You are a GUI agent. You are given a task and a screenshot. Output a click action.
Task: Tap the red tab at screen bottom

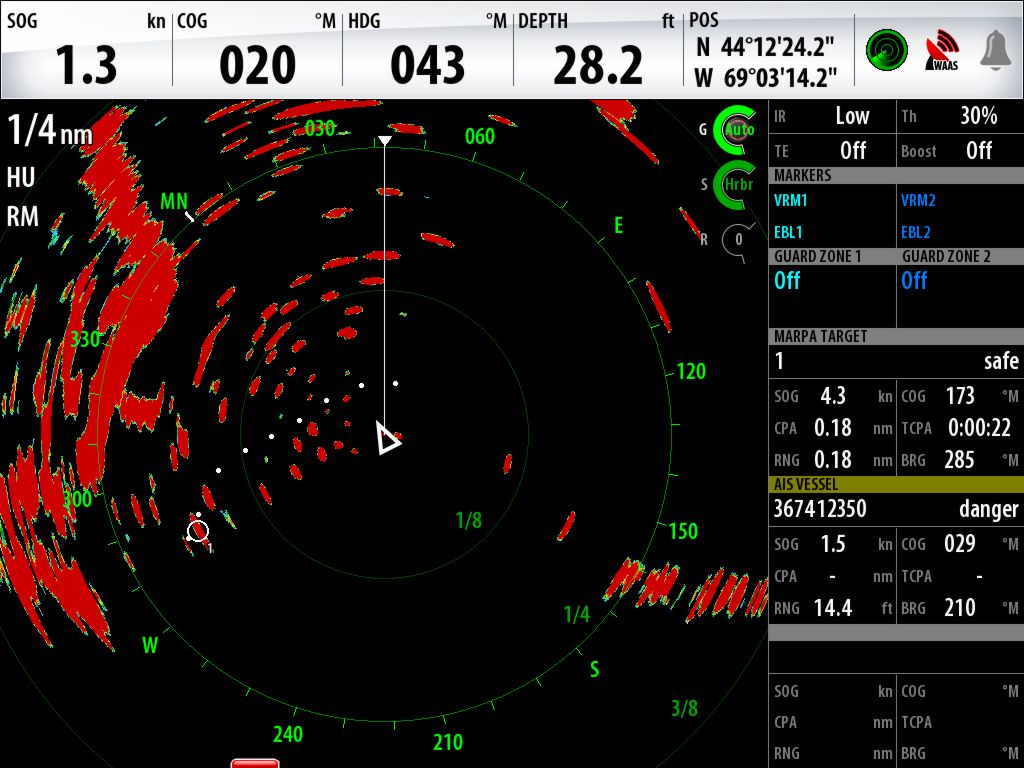pos(255,763)
